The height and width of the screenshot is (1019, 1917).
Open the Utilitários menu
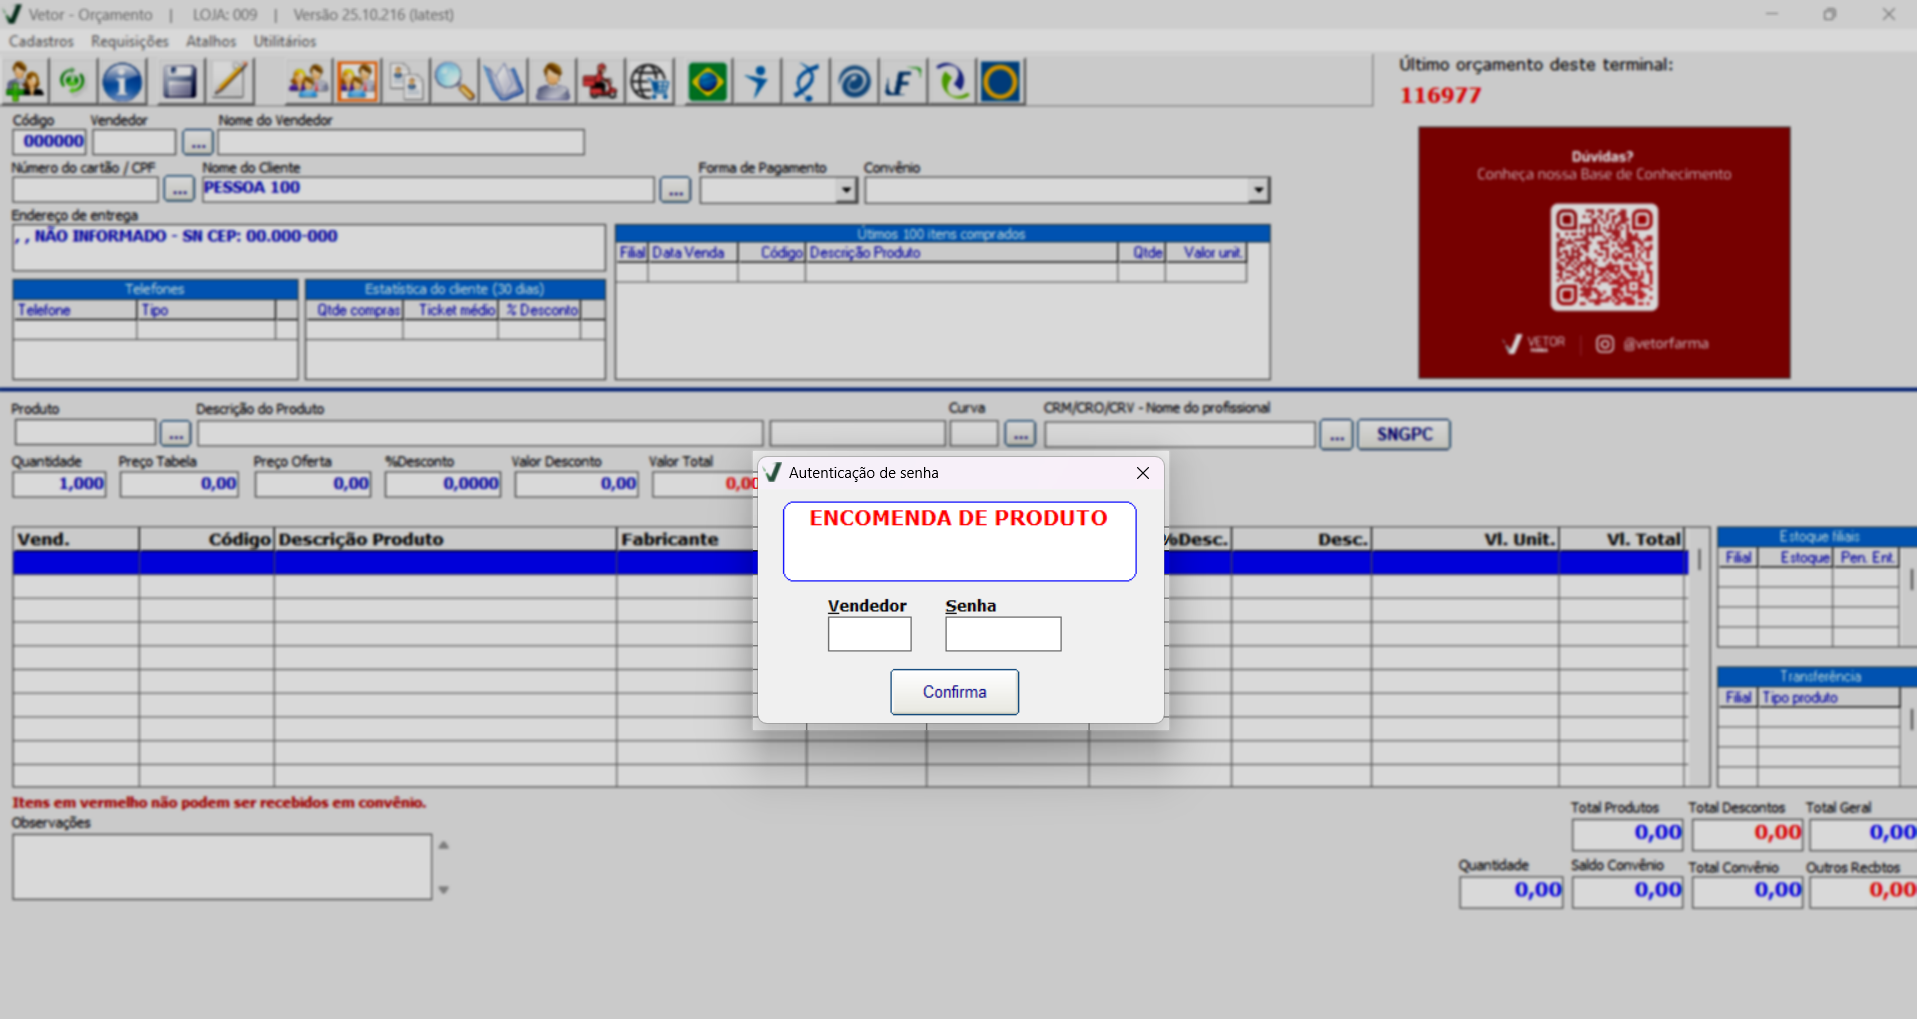285,41
